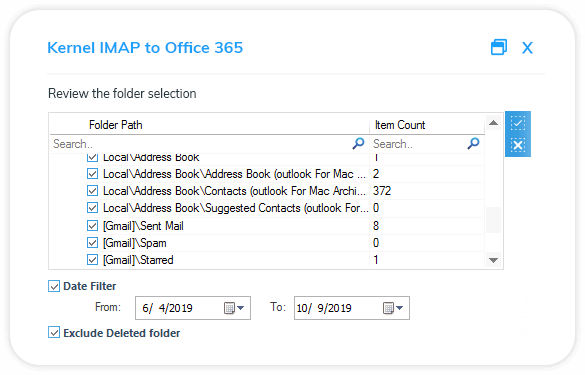Toggle Suggested Contacts folder checkbox
The image size is (585, 375).
click(92, 208)
